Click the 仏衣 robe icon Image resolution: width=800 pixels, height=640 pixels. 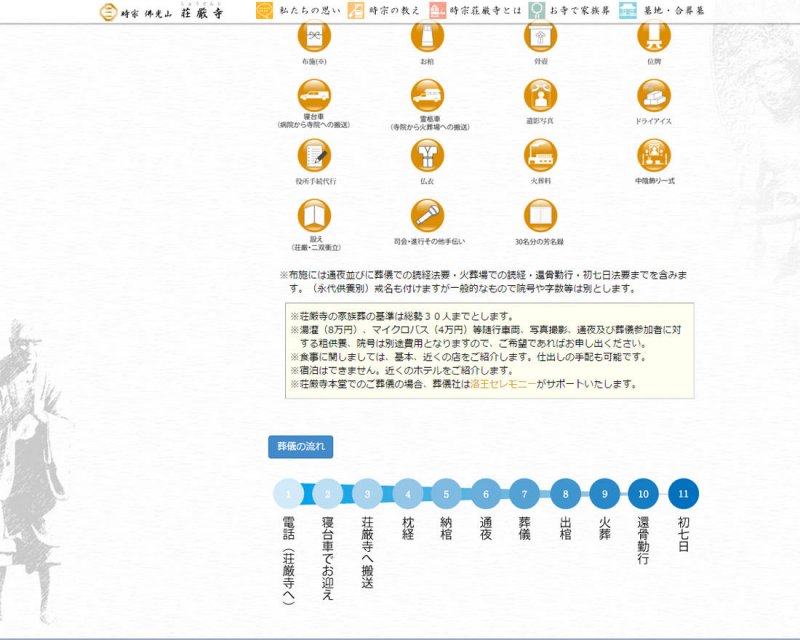point(427,155)
